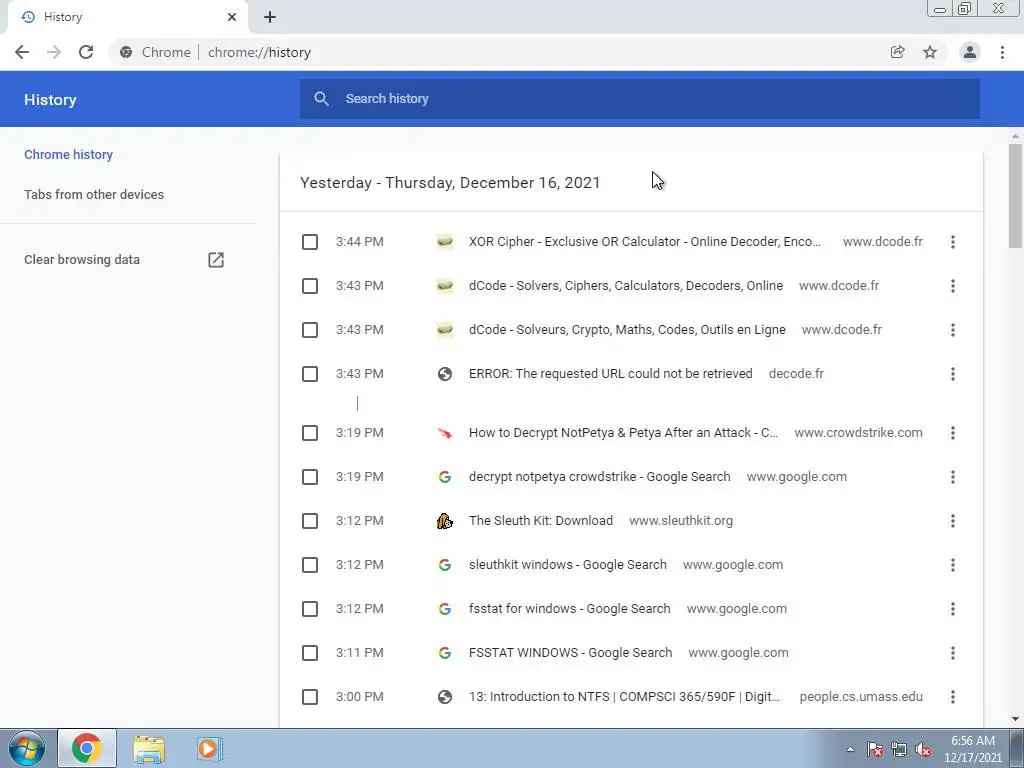Open How to Decrypt NotPetya & Petya link
Screen dimensions: 1024x768
coord(624,432)
